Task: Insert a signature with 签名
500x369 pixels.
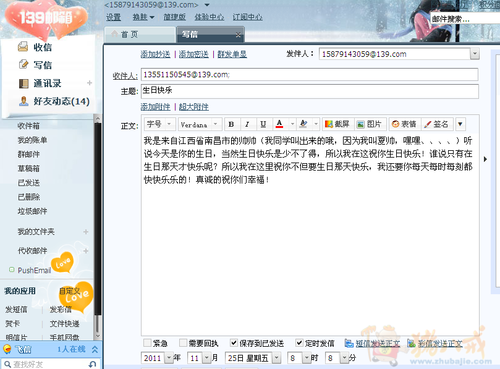Action: (x=437, y=124)
